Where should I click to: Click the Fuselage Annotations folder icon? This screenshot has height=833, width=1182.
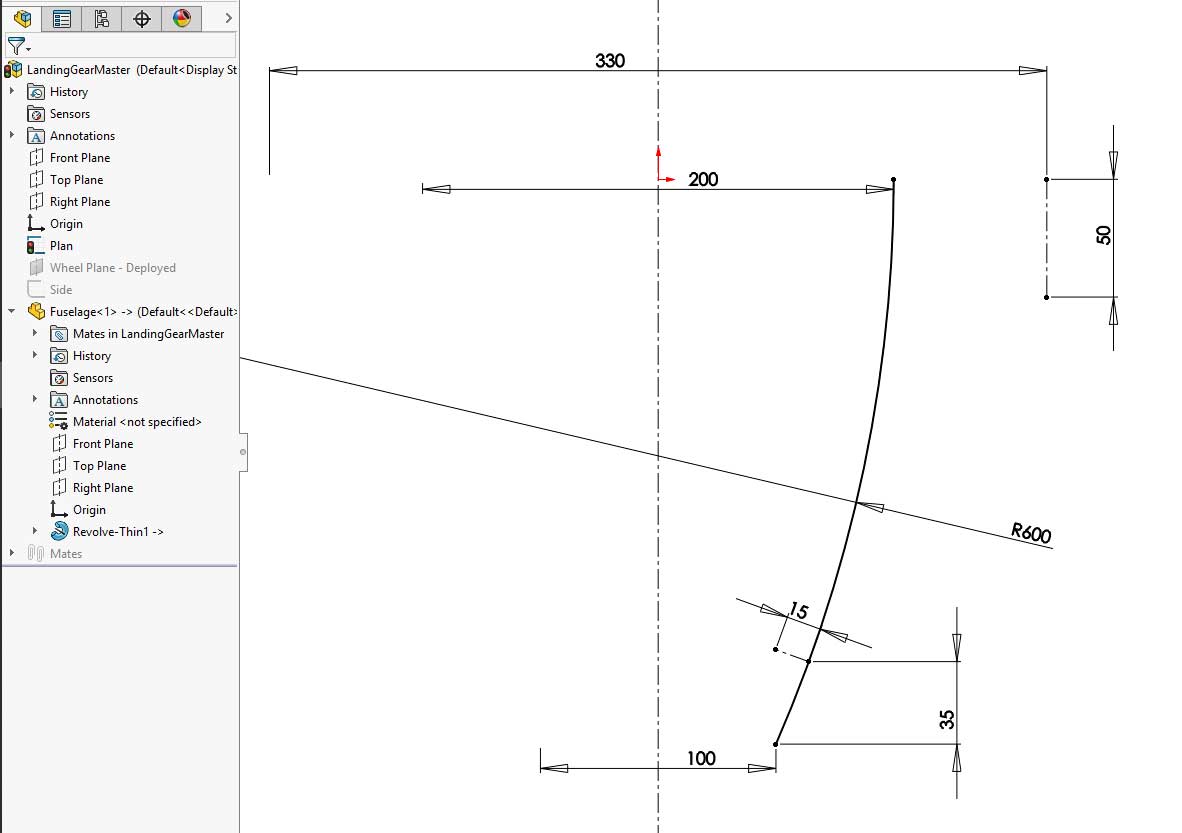59,400
